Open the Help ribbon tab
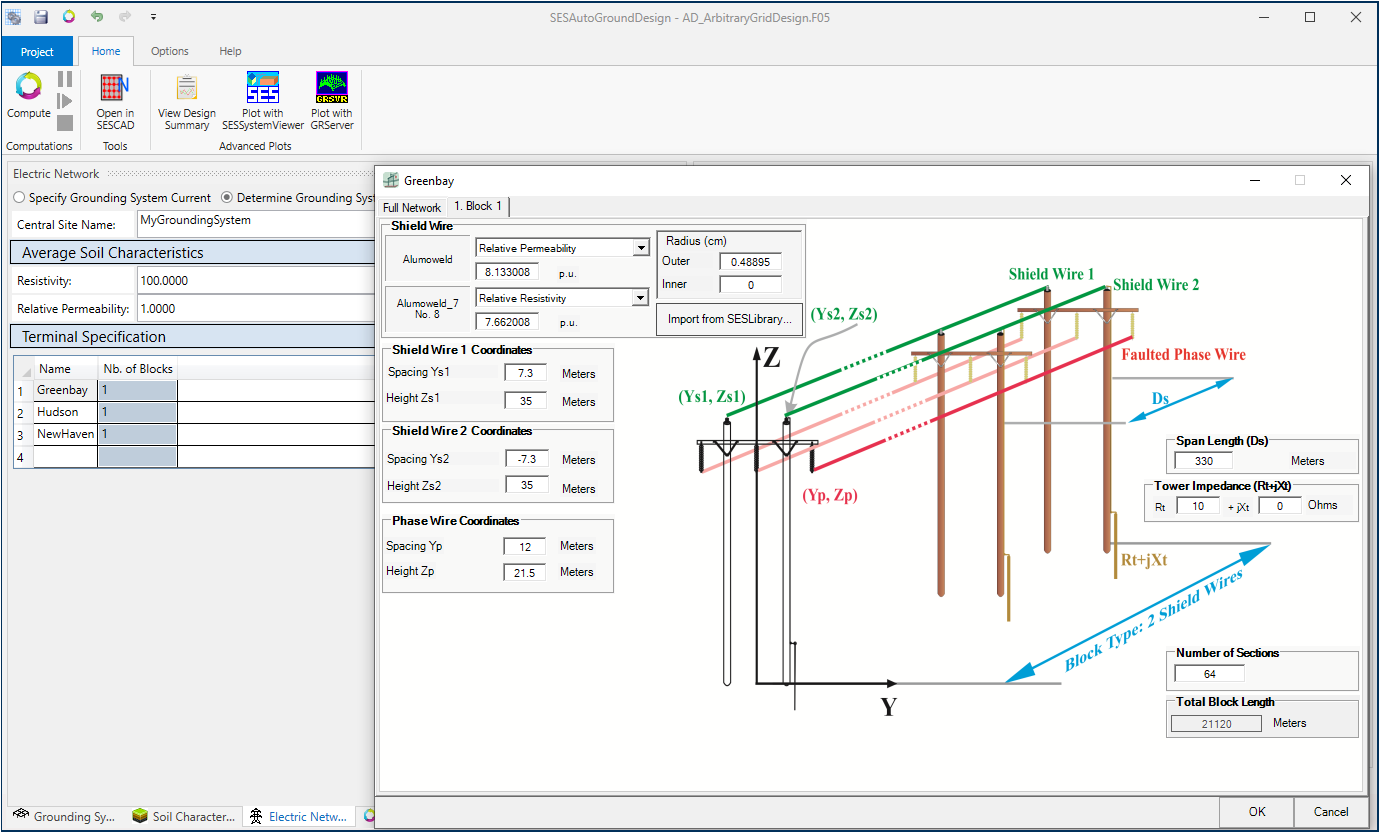This screenshot has width=1379, height=832. click(x=230, y=51)
